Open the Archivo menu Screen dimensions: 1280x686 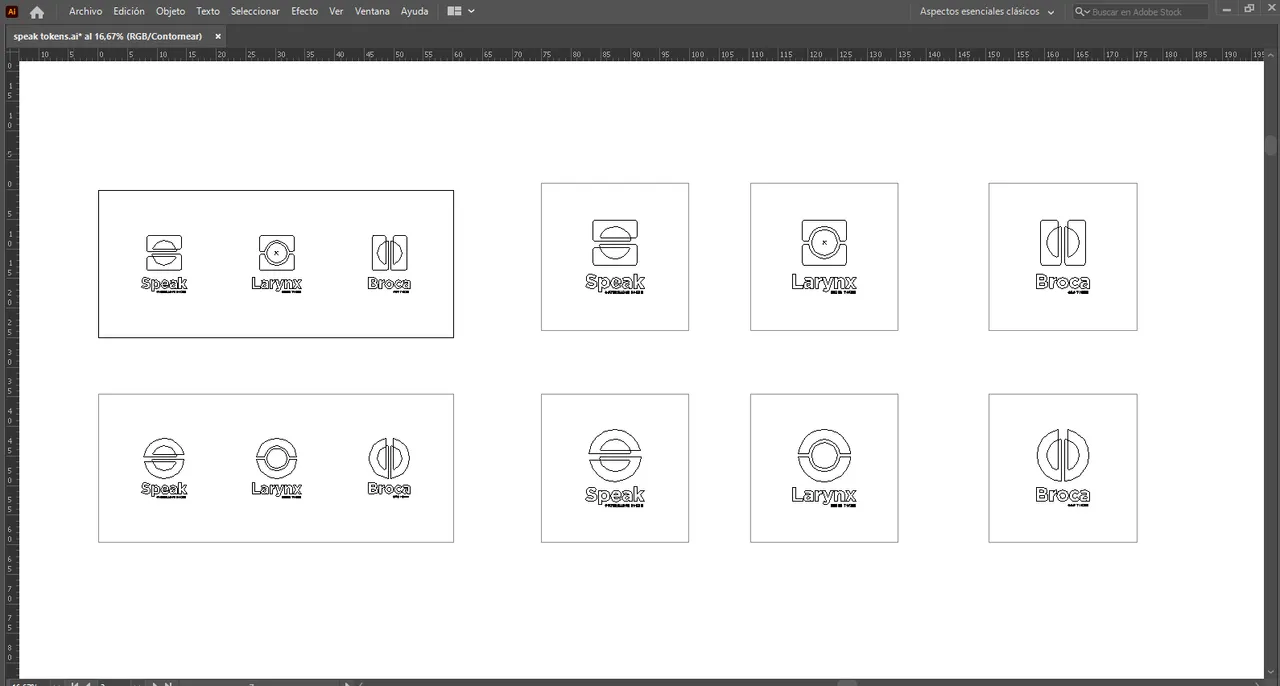(85, 11)
